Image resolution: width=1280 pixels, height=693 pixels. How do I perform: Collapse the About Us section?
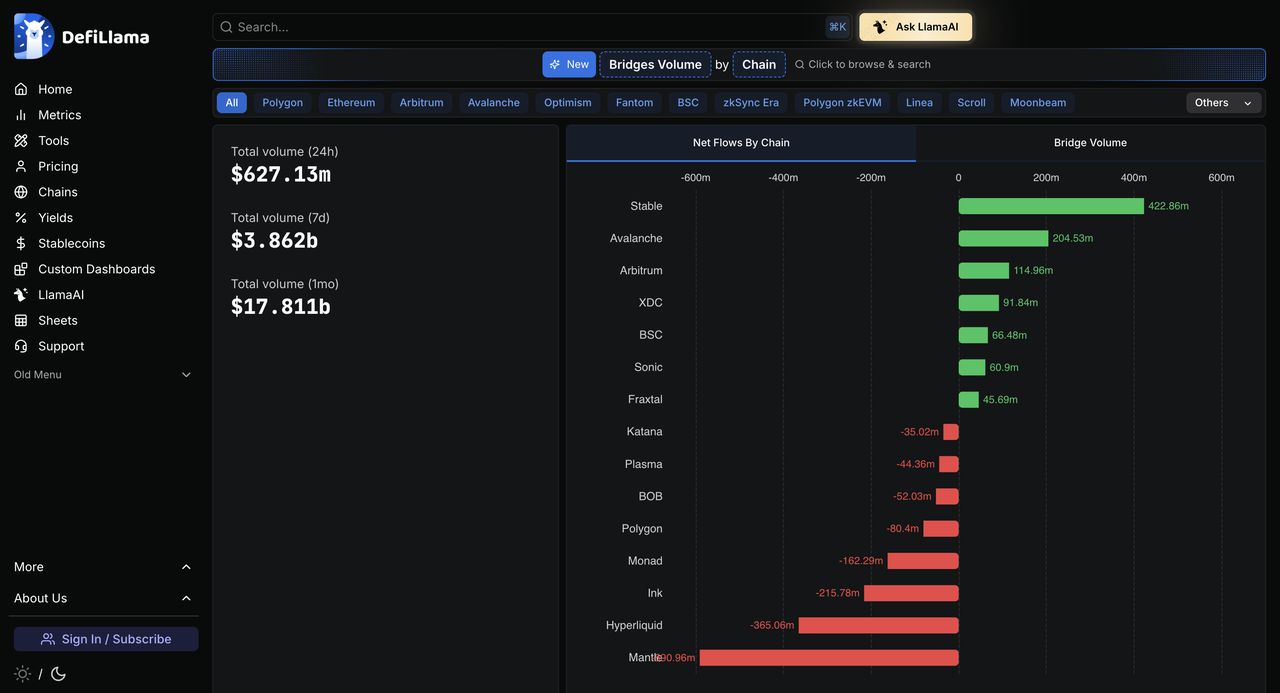pos(103,598)
